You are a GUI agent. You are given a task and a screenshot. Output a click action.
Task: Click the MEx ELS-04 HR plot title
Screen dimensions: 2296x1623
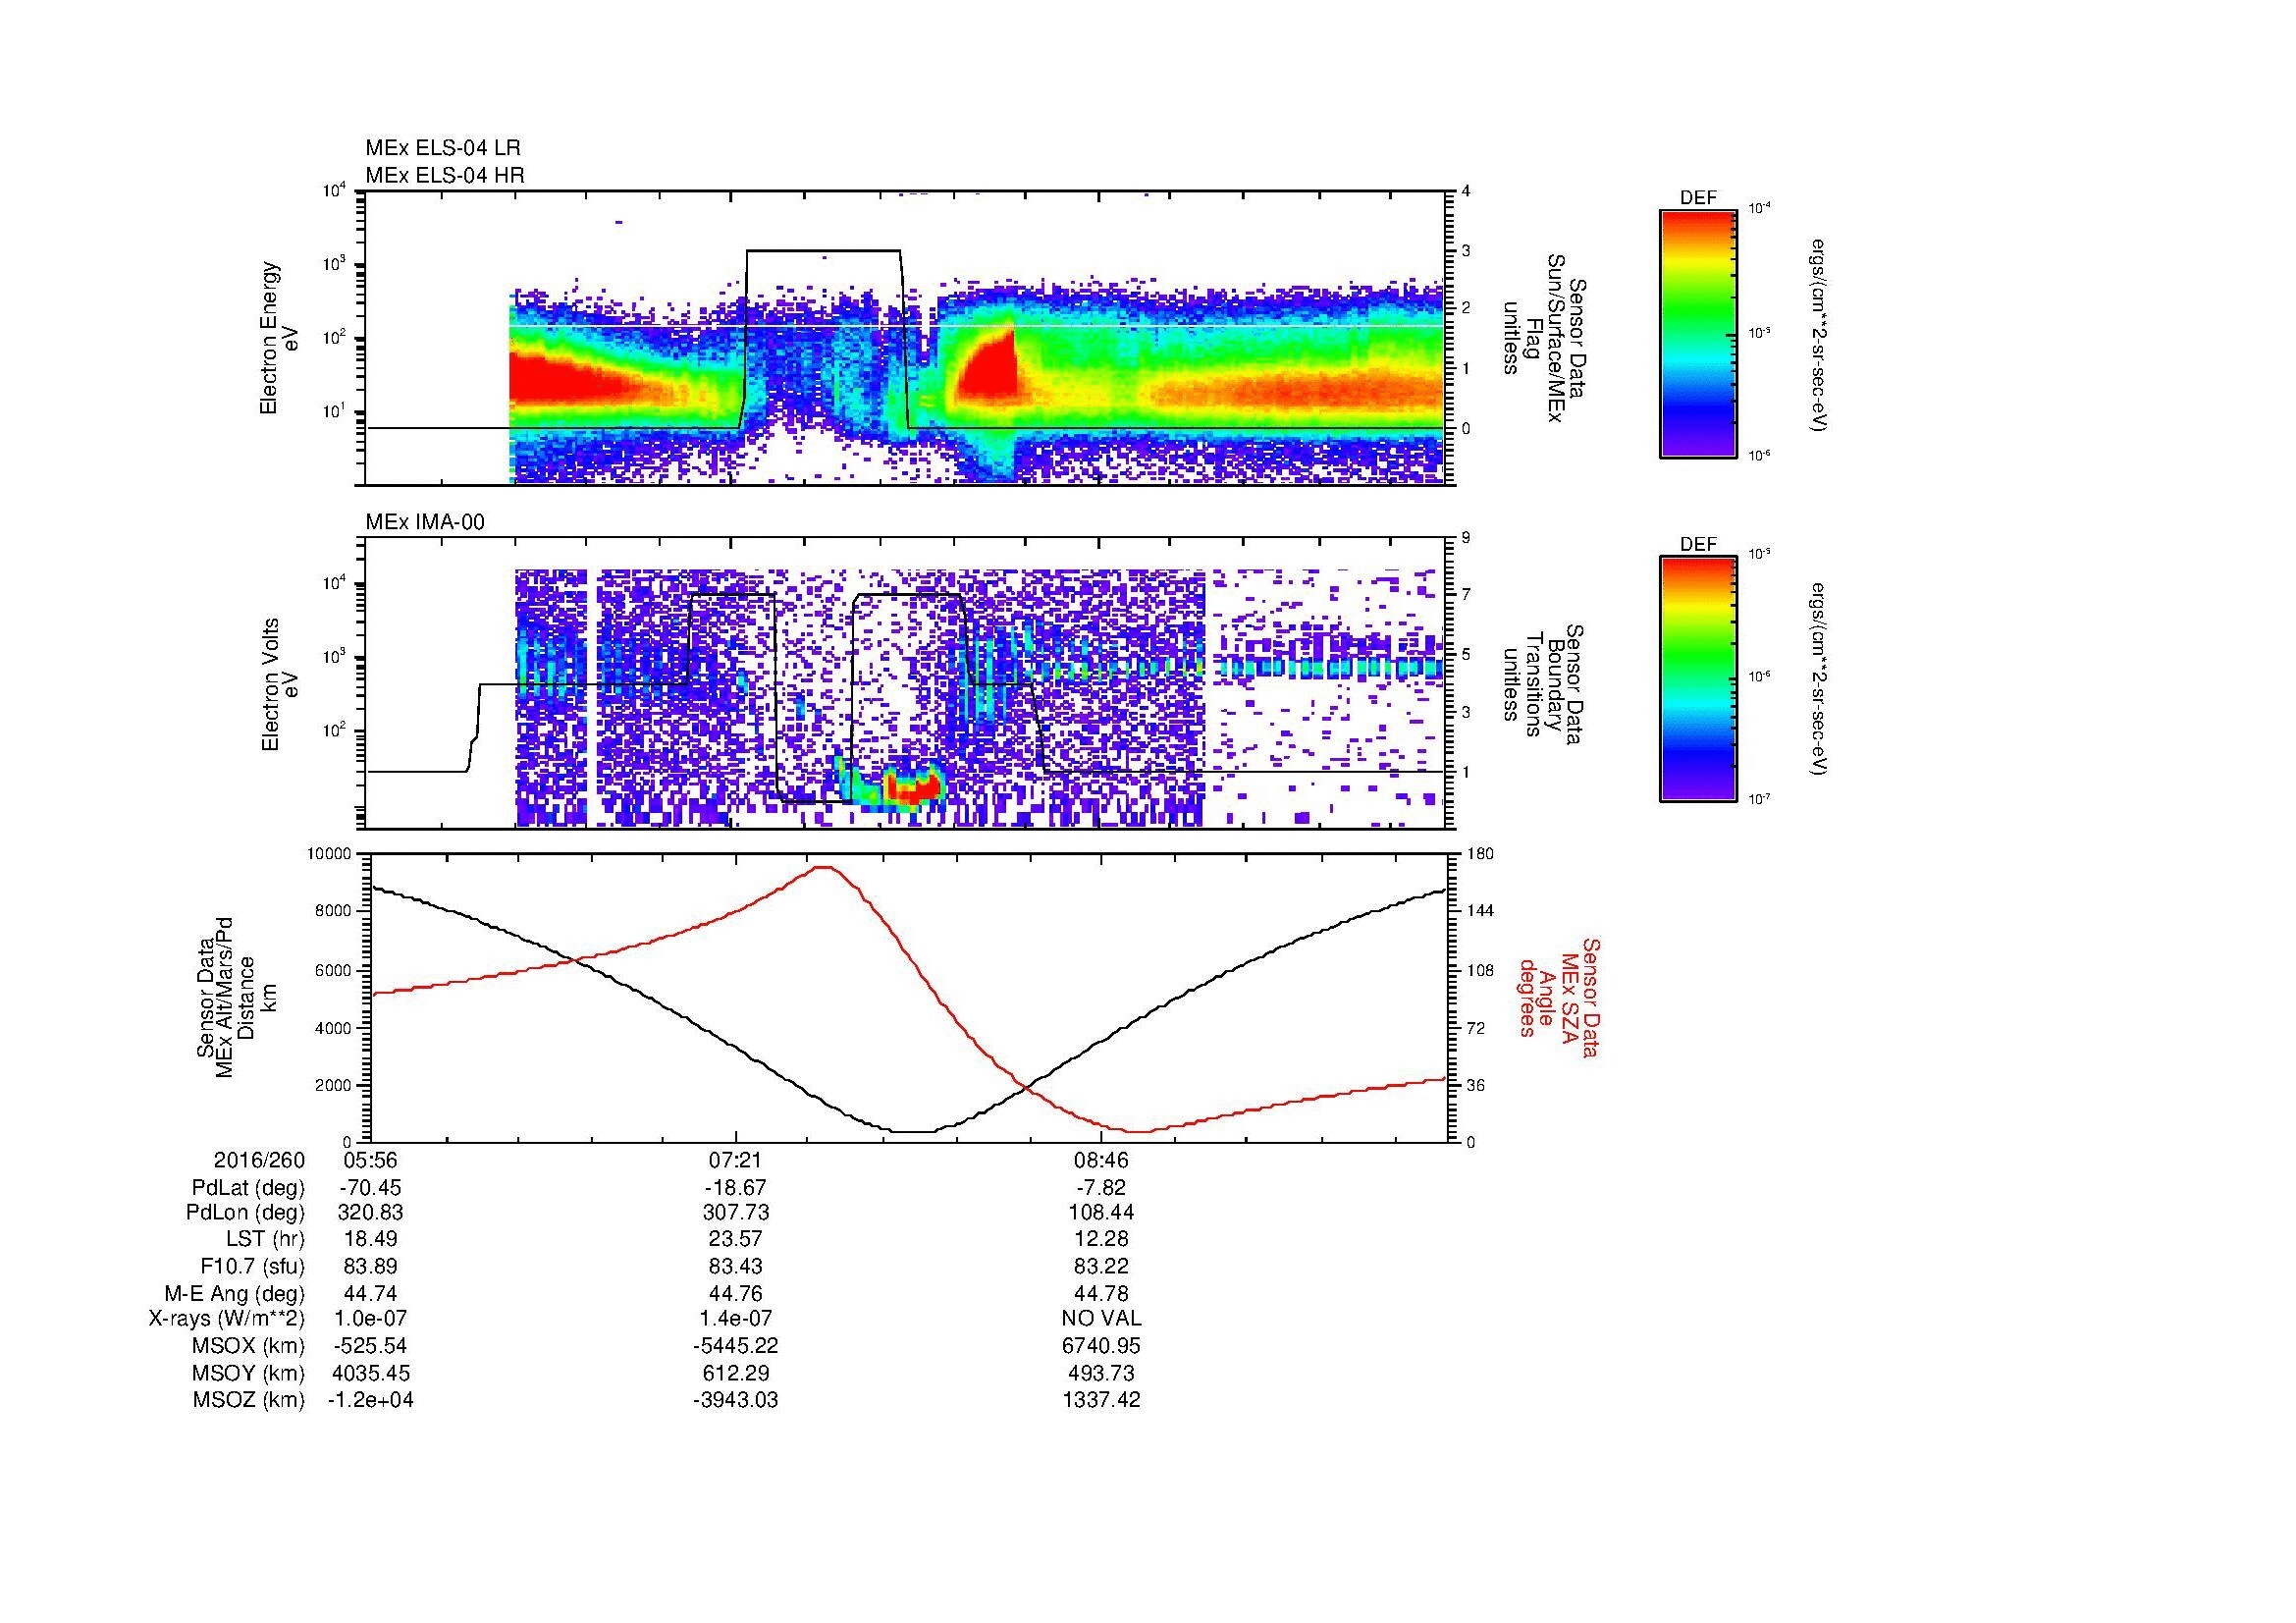click(444, 175)
